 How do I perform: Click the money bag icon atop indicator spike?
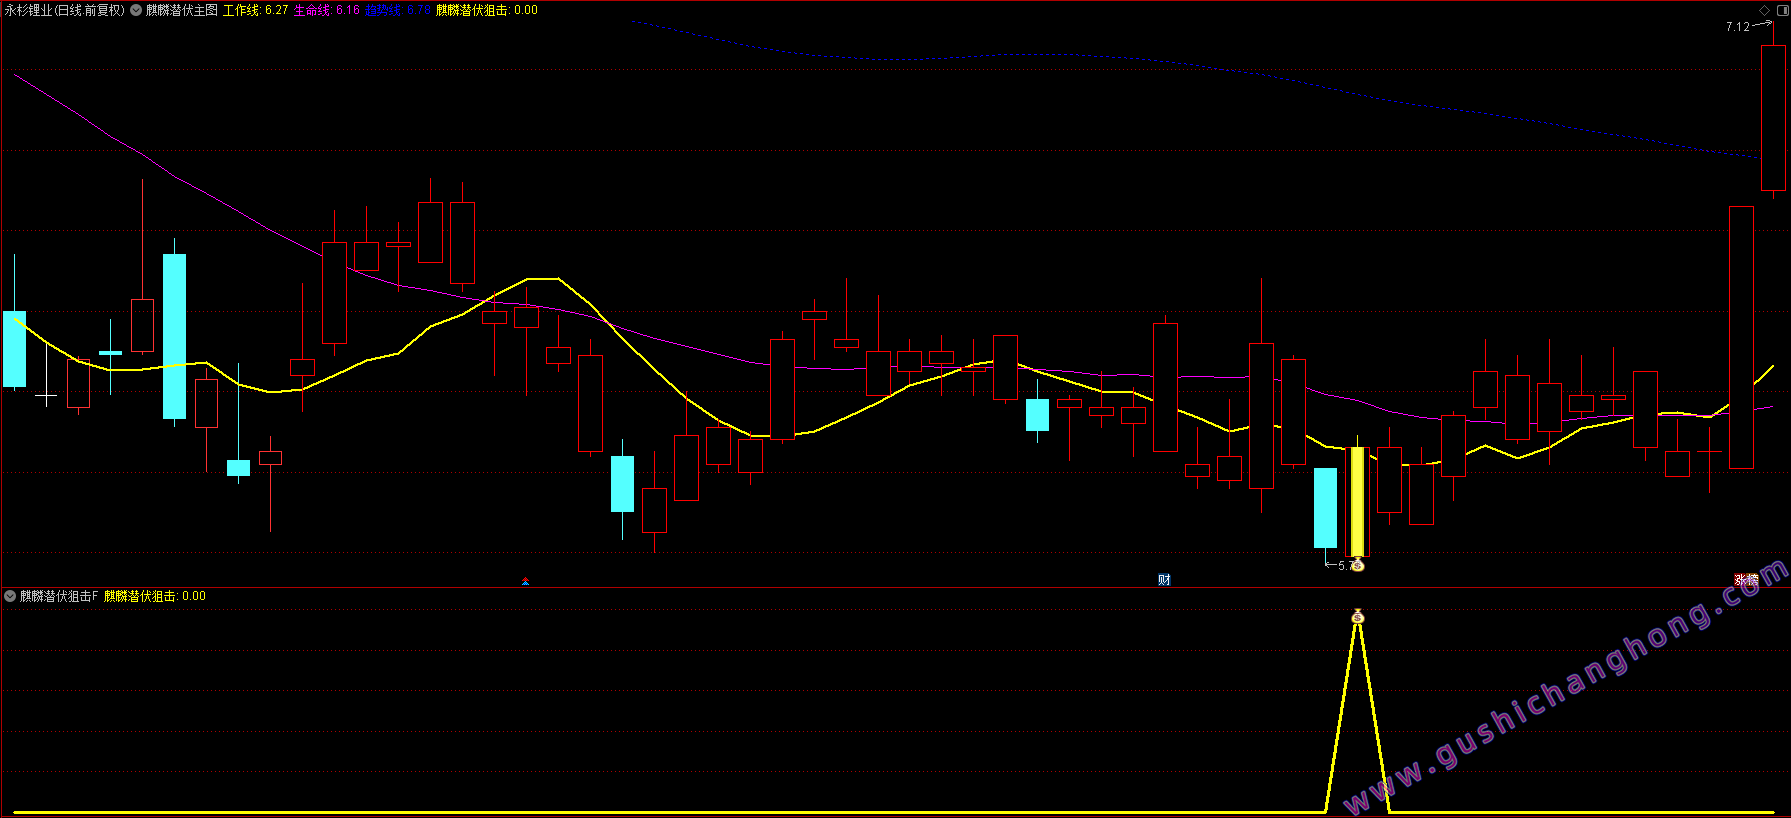[1357, 616]
